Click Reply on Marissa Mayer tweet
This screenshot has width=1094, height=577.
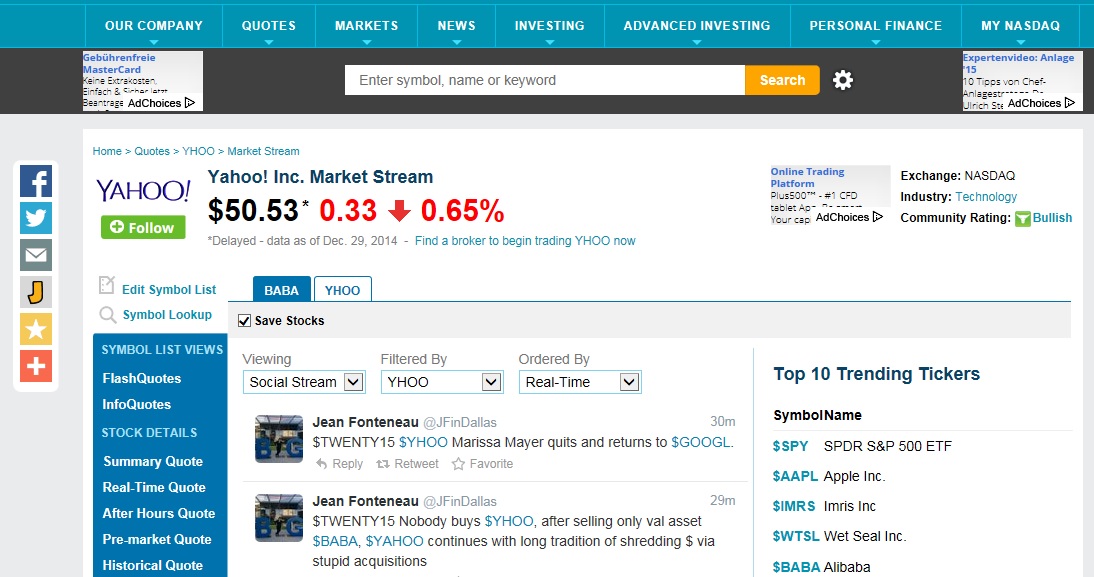340,464
